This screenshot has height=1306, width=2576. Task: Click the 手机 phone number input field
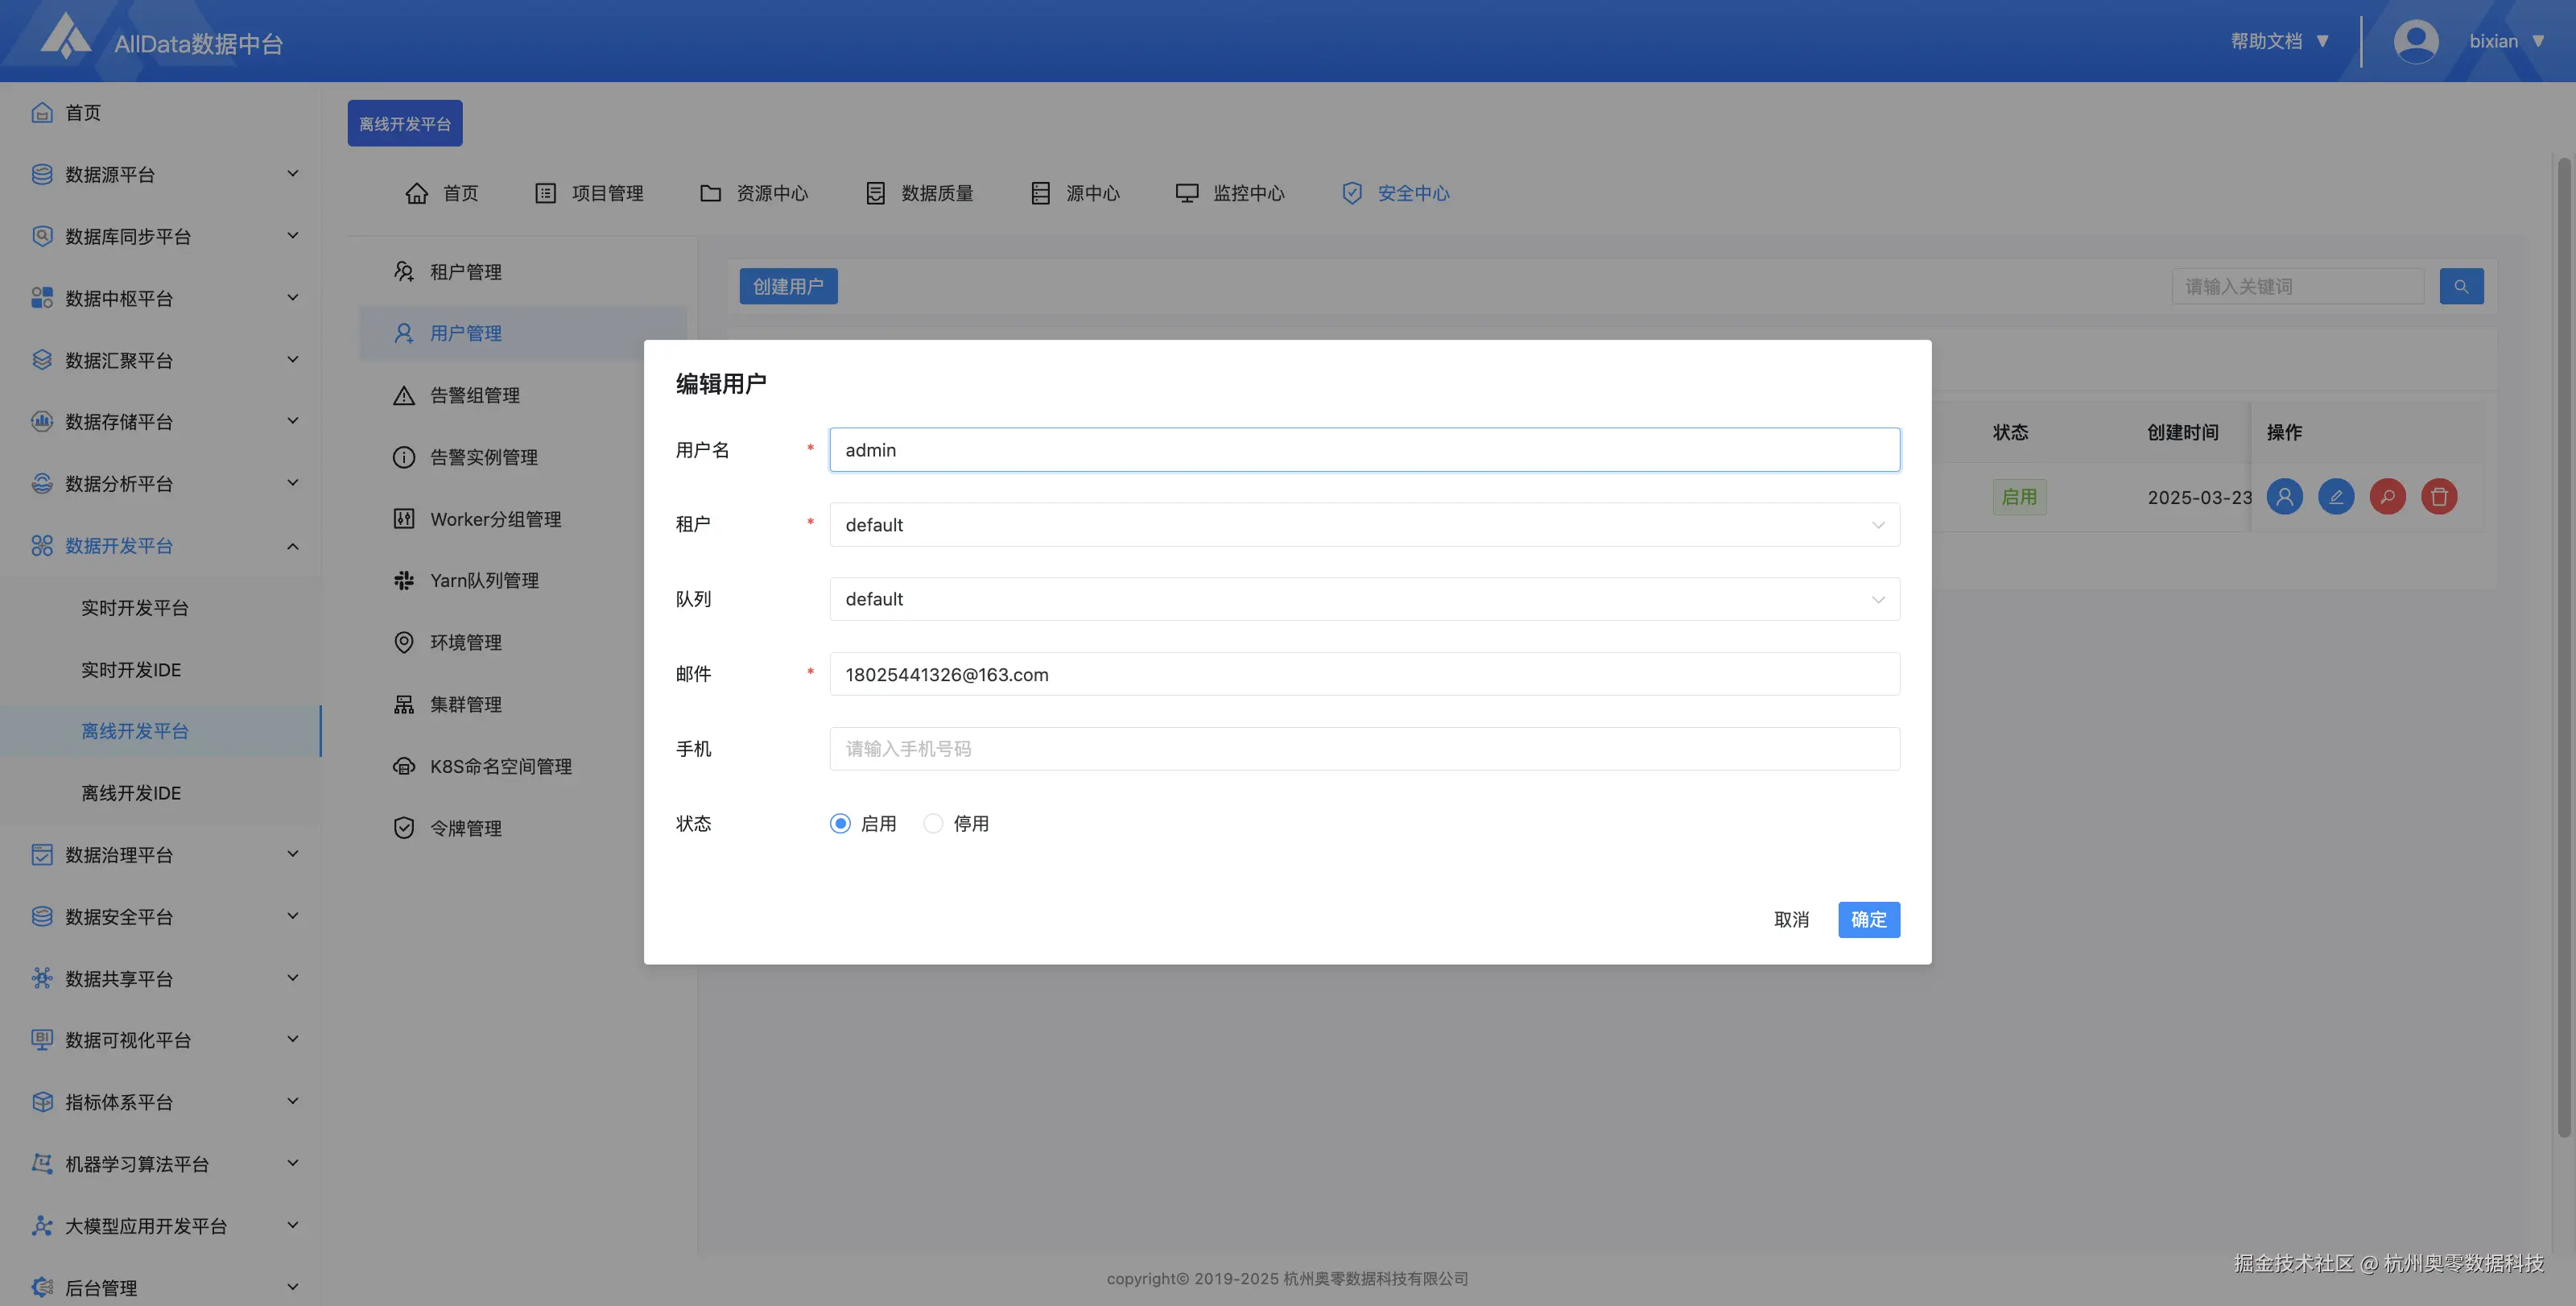point(1364,748)
